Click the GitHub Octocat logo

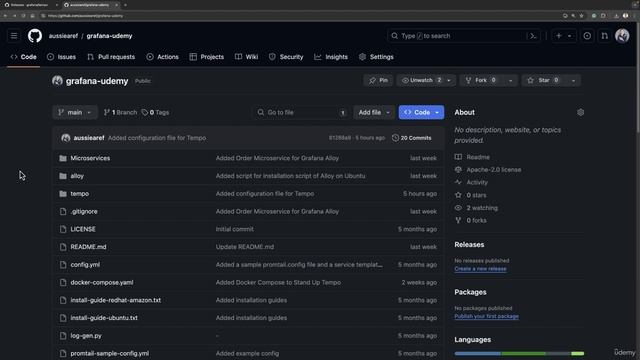35,36
